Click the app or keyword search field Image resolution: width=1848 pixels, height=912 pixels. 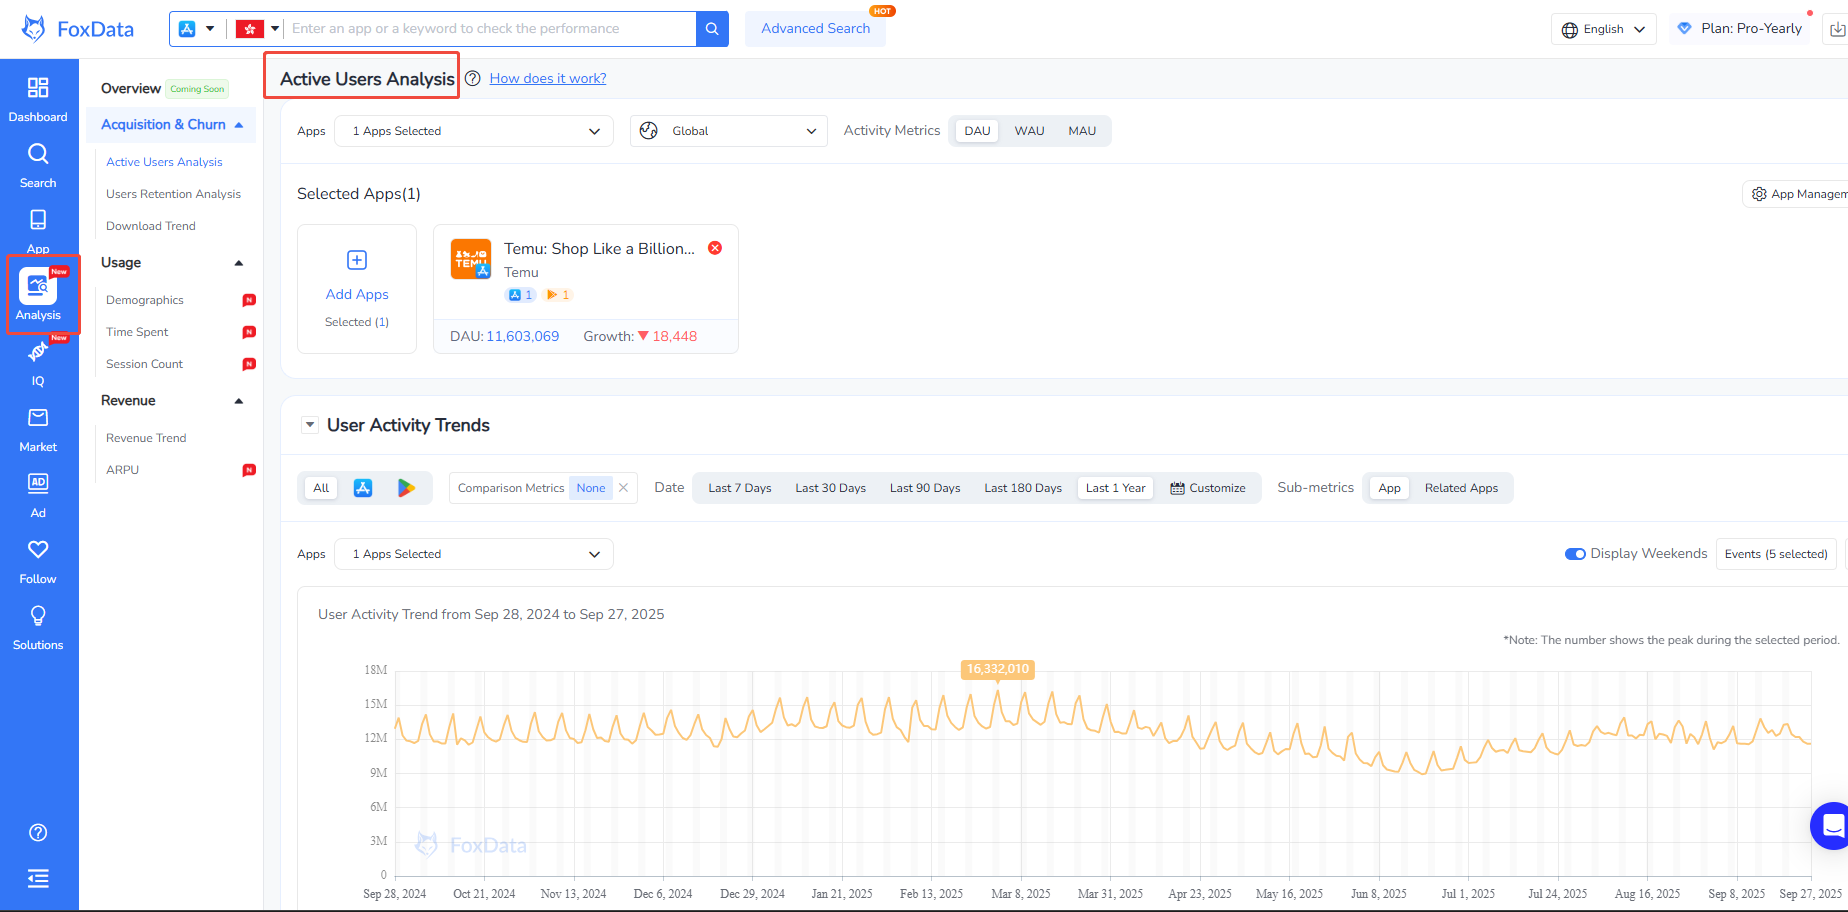490,29
